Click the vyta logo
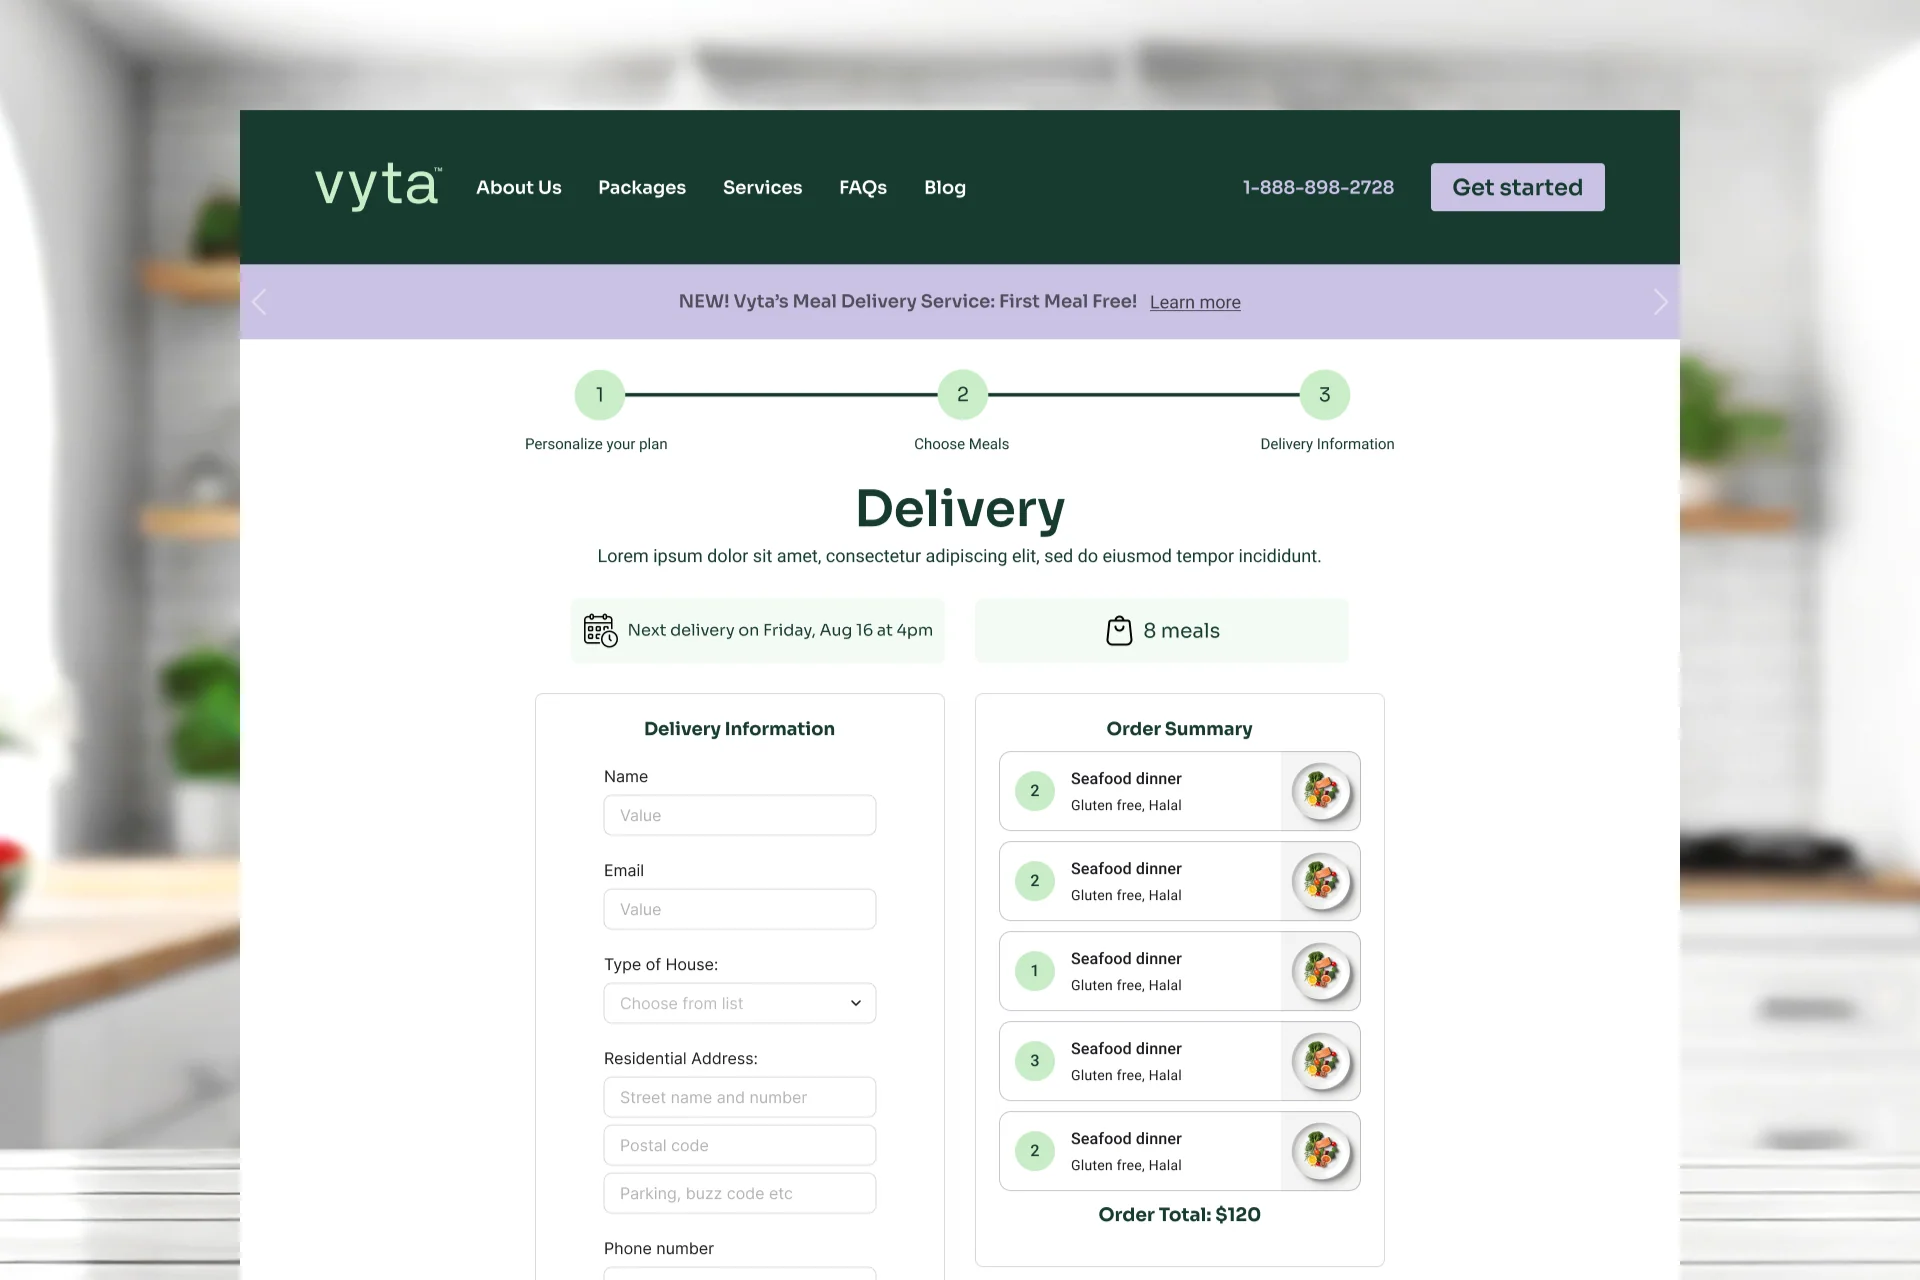The width and height of the screenshot is (1920, 1280). point(378,187)
